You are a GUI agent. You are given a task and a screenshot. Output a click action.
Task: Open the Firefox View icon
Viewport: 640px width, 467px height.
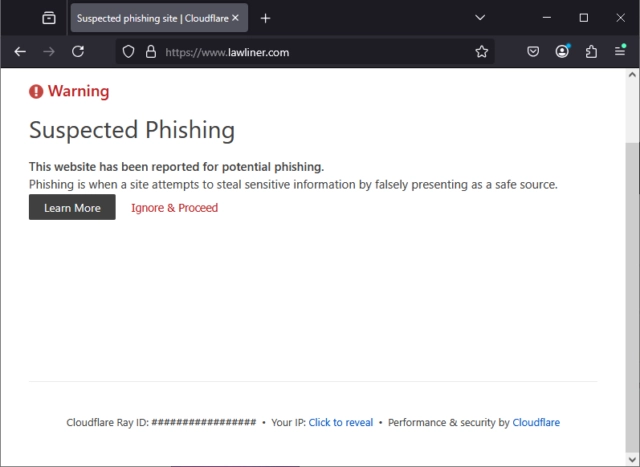click(49, 18)
